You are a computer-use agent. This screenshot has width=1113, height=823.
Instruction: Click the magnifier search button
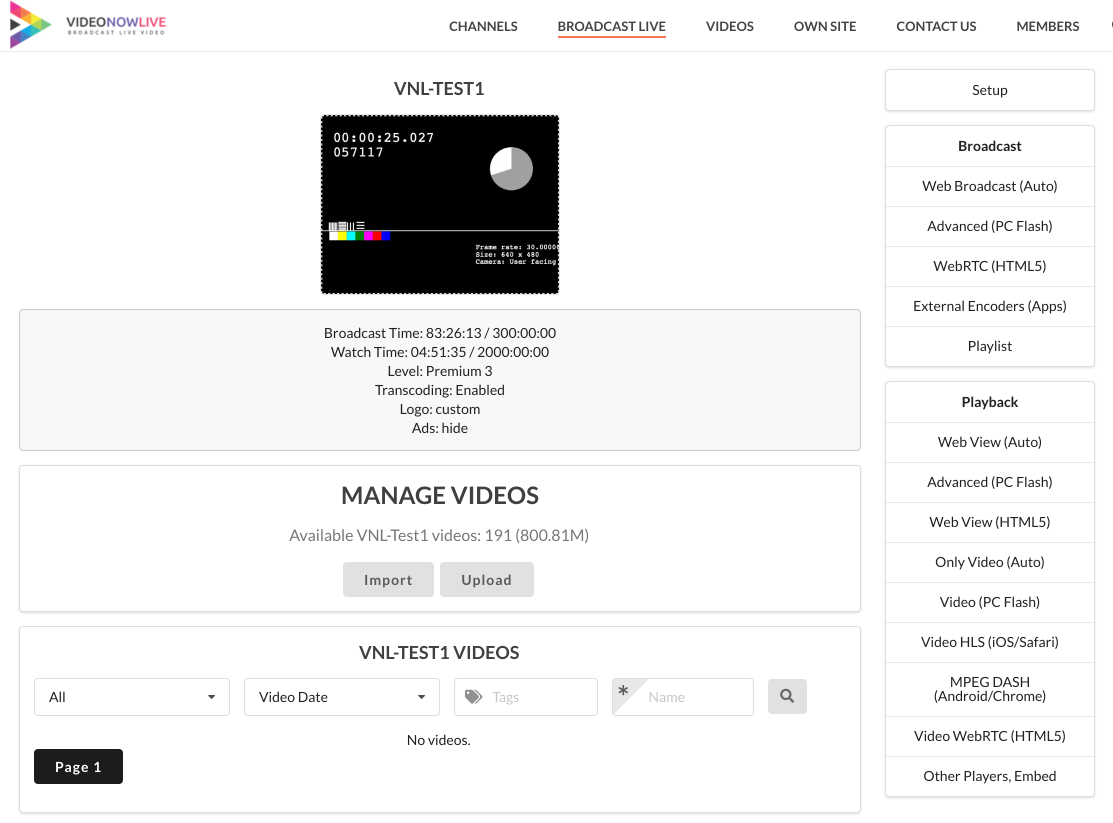pyautogui.click(x=787, y=697)
